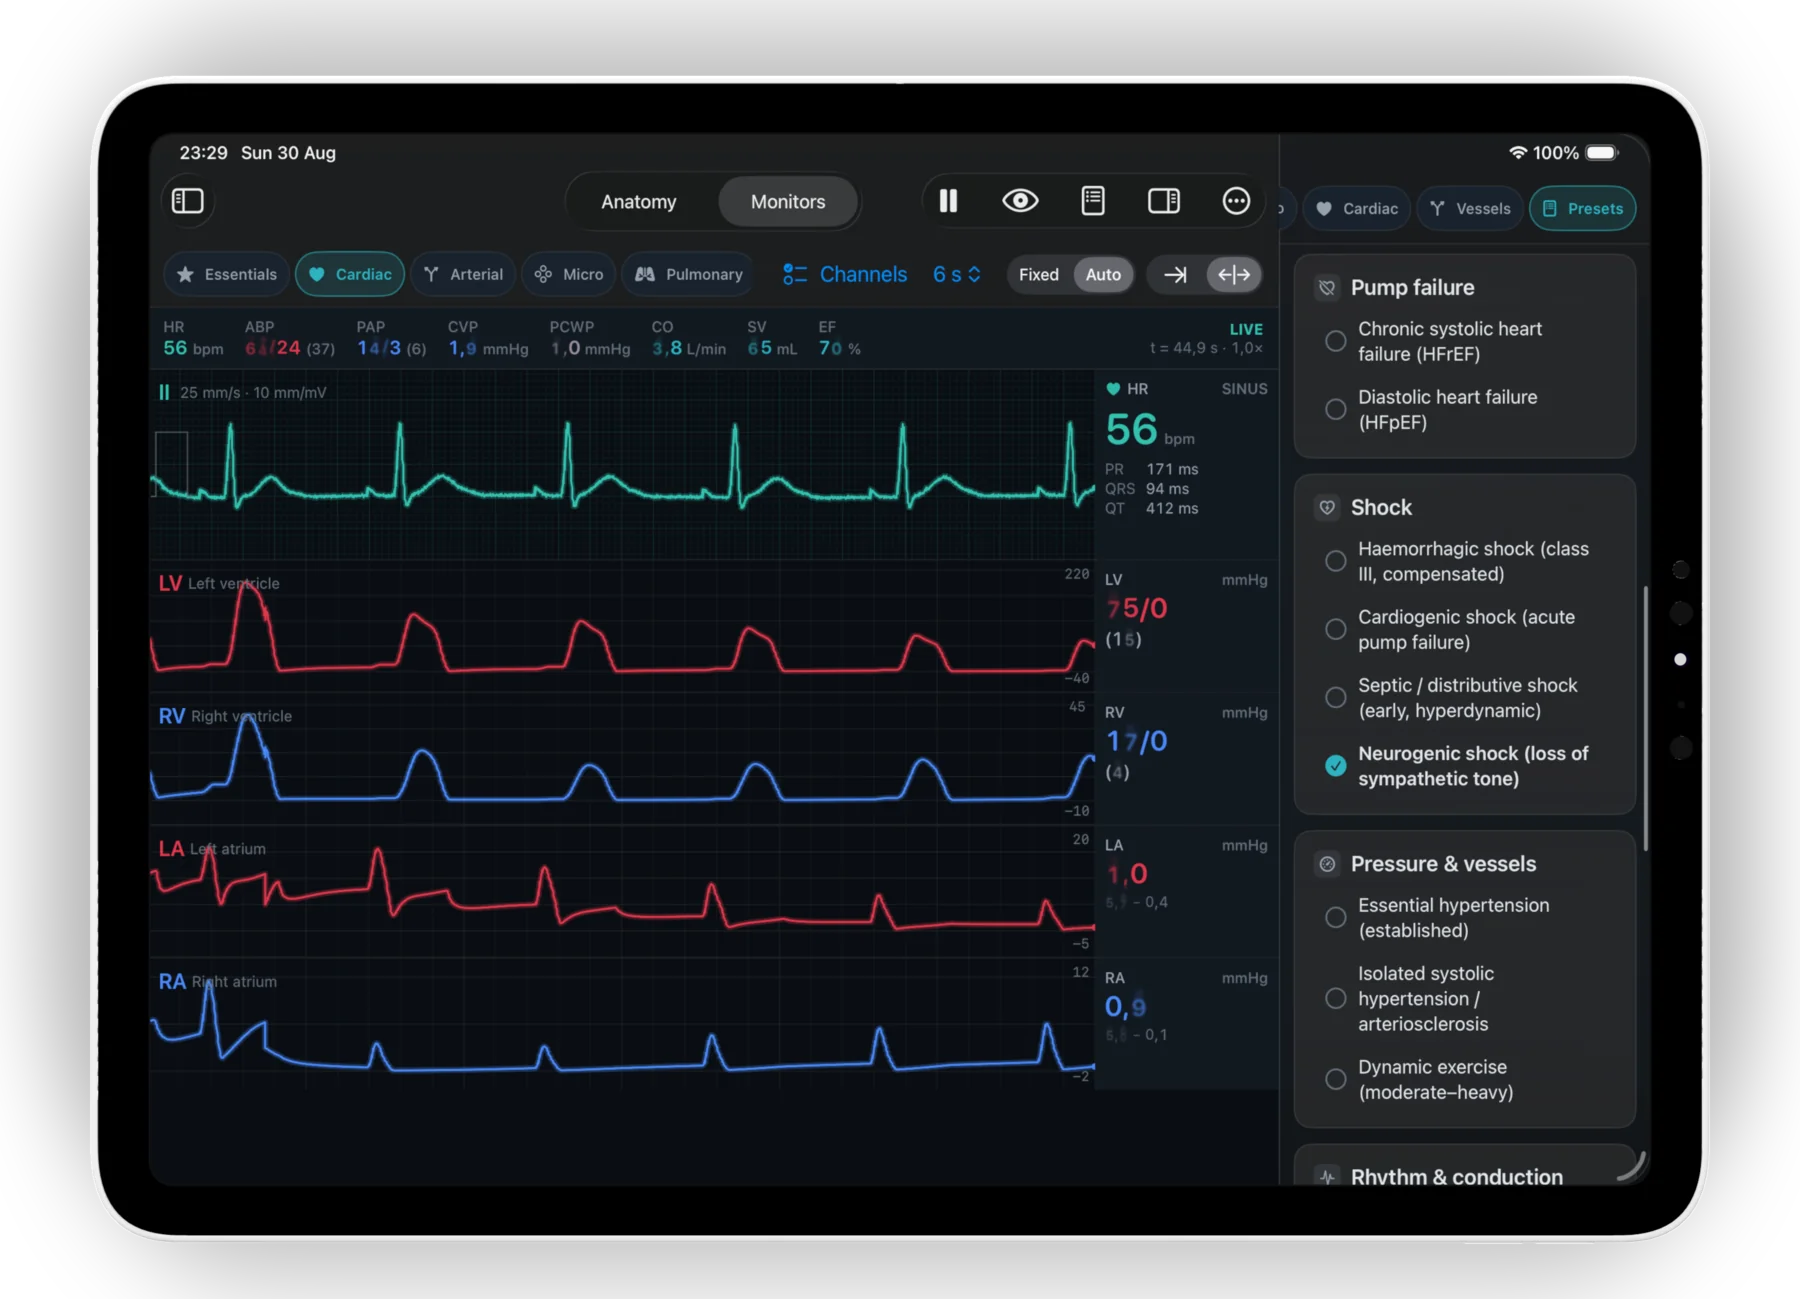Click the Channels list icon
Image resolution: width=1800 pixels, height=1299 pixels.
[x=795, y=274]
